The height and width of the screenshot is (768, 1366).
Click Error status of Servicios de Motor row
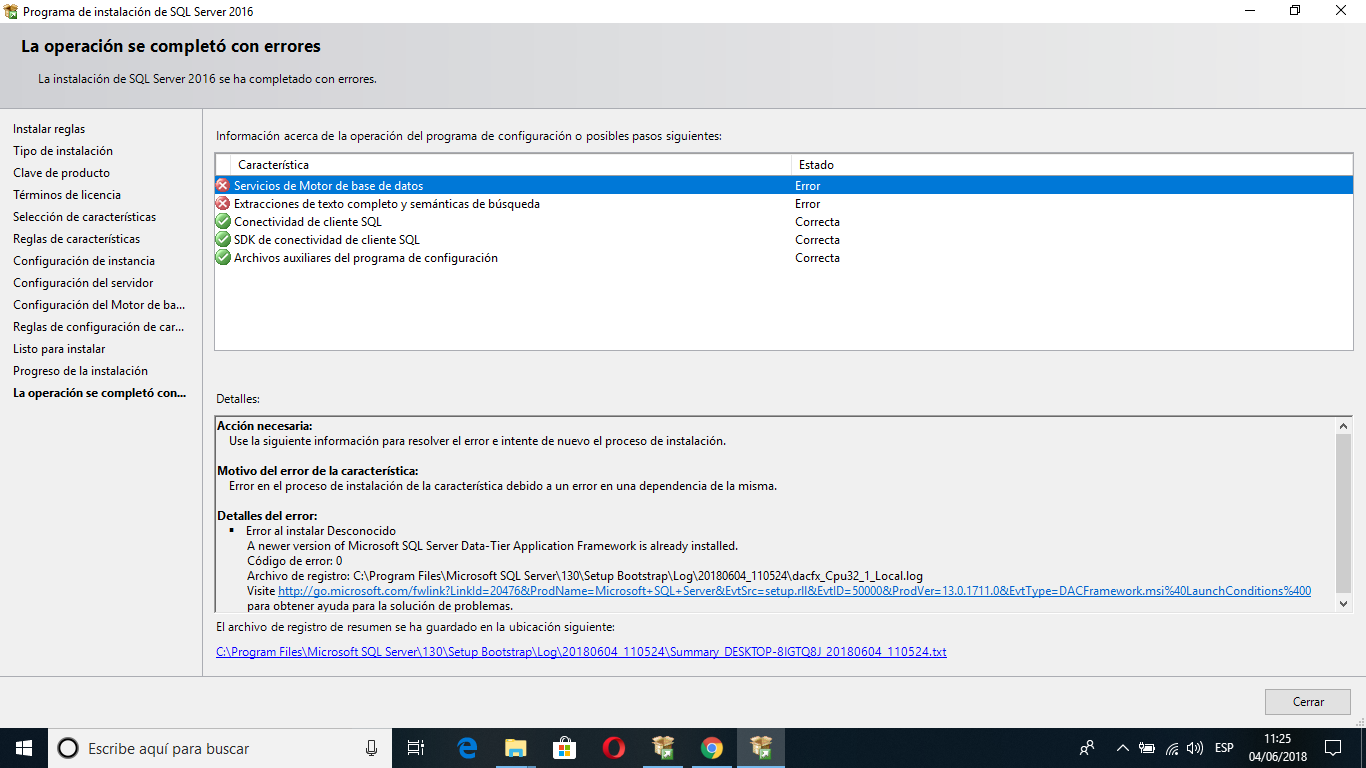pos(808,186)
